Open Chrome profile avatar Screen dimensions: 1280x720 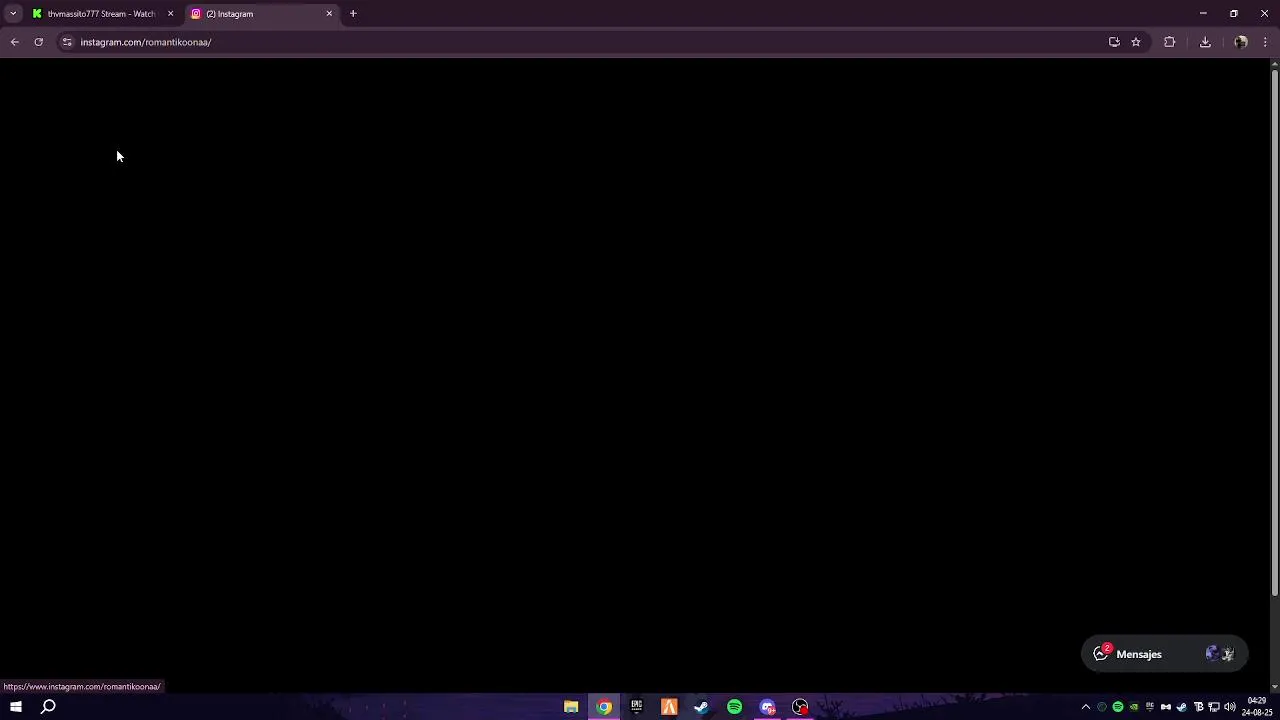click(x=1241, y=42)
